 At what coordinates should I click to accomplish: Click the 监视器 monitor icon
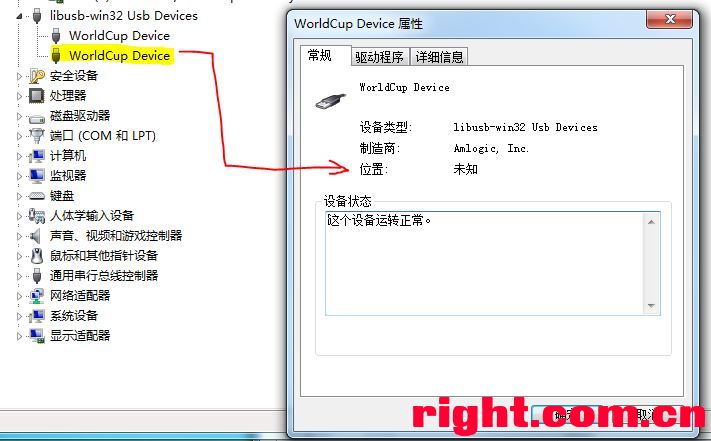37,175
